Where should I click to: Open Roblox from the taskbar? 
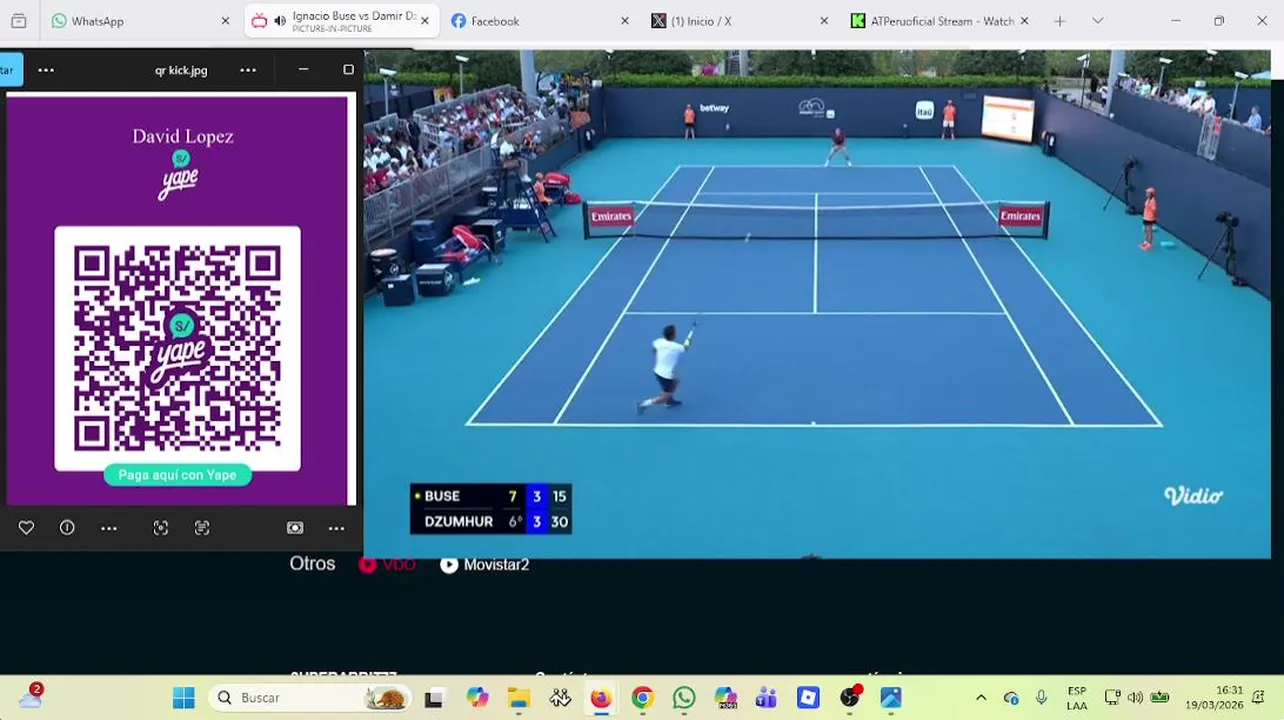pyautogui.click(x=808, y=697)
